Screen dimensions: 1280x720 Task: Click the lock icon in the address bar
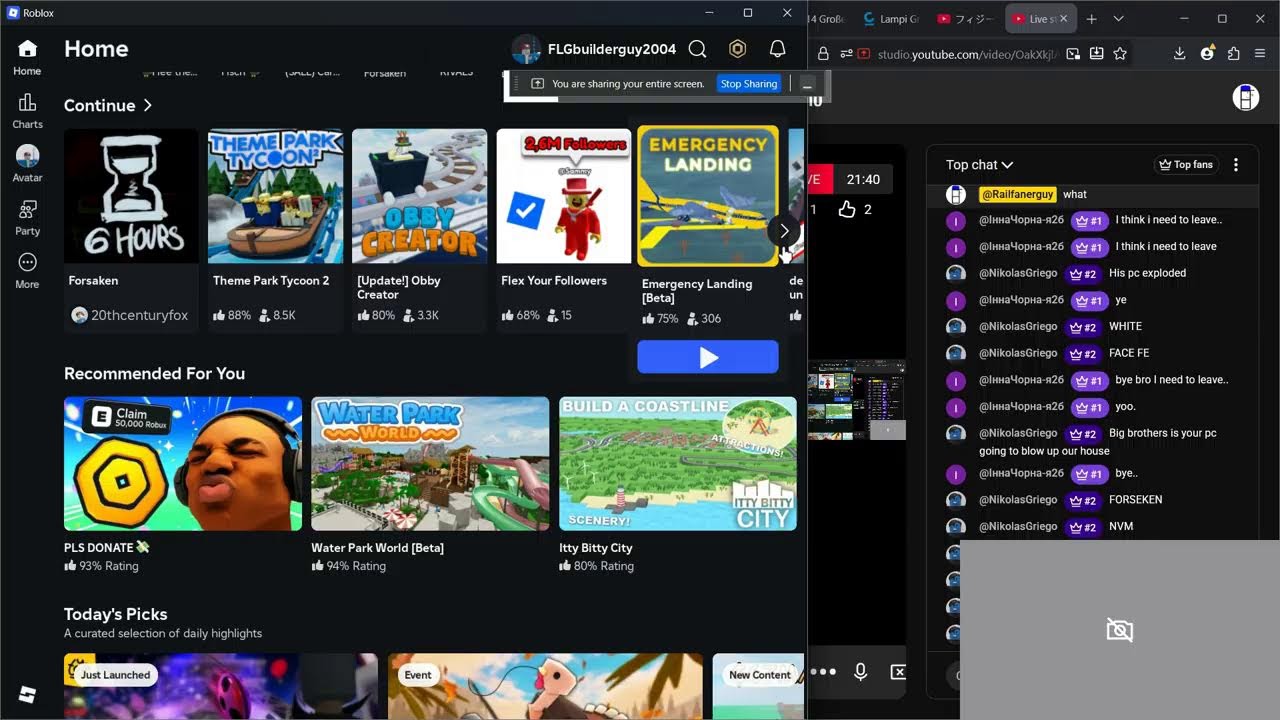(823, 54)
